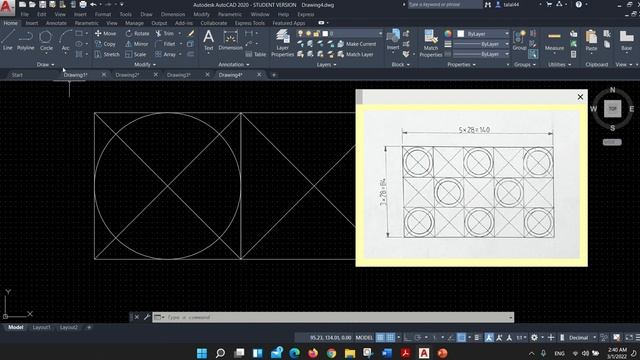Image resolution: width=640 pixels, height=360 pixels.
Task: Toggle ortho mode in status bar
Action: tap(408, 338)
